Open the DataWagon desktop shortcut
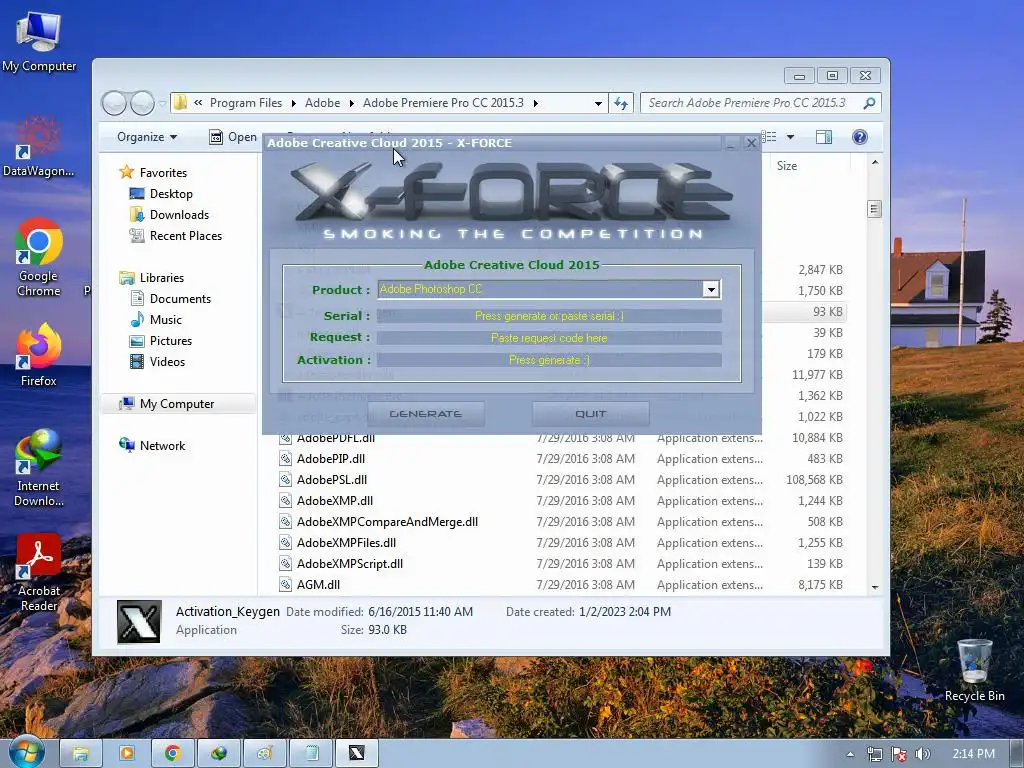The image size is (1024, 768). (x=38, y=146)
